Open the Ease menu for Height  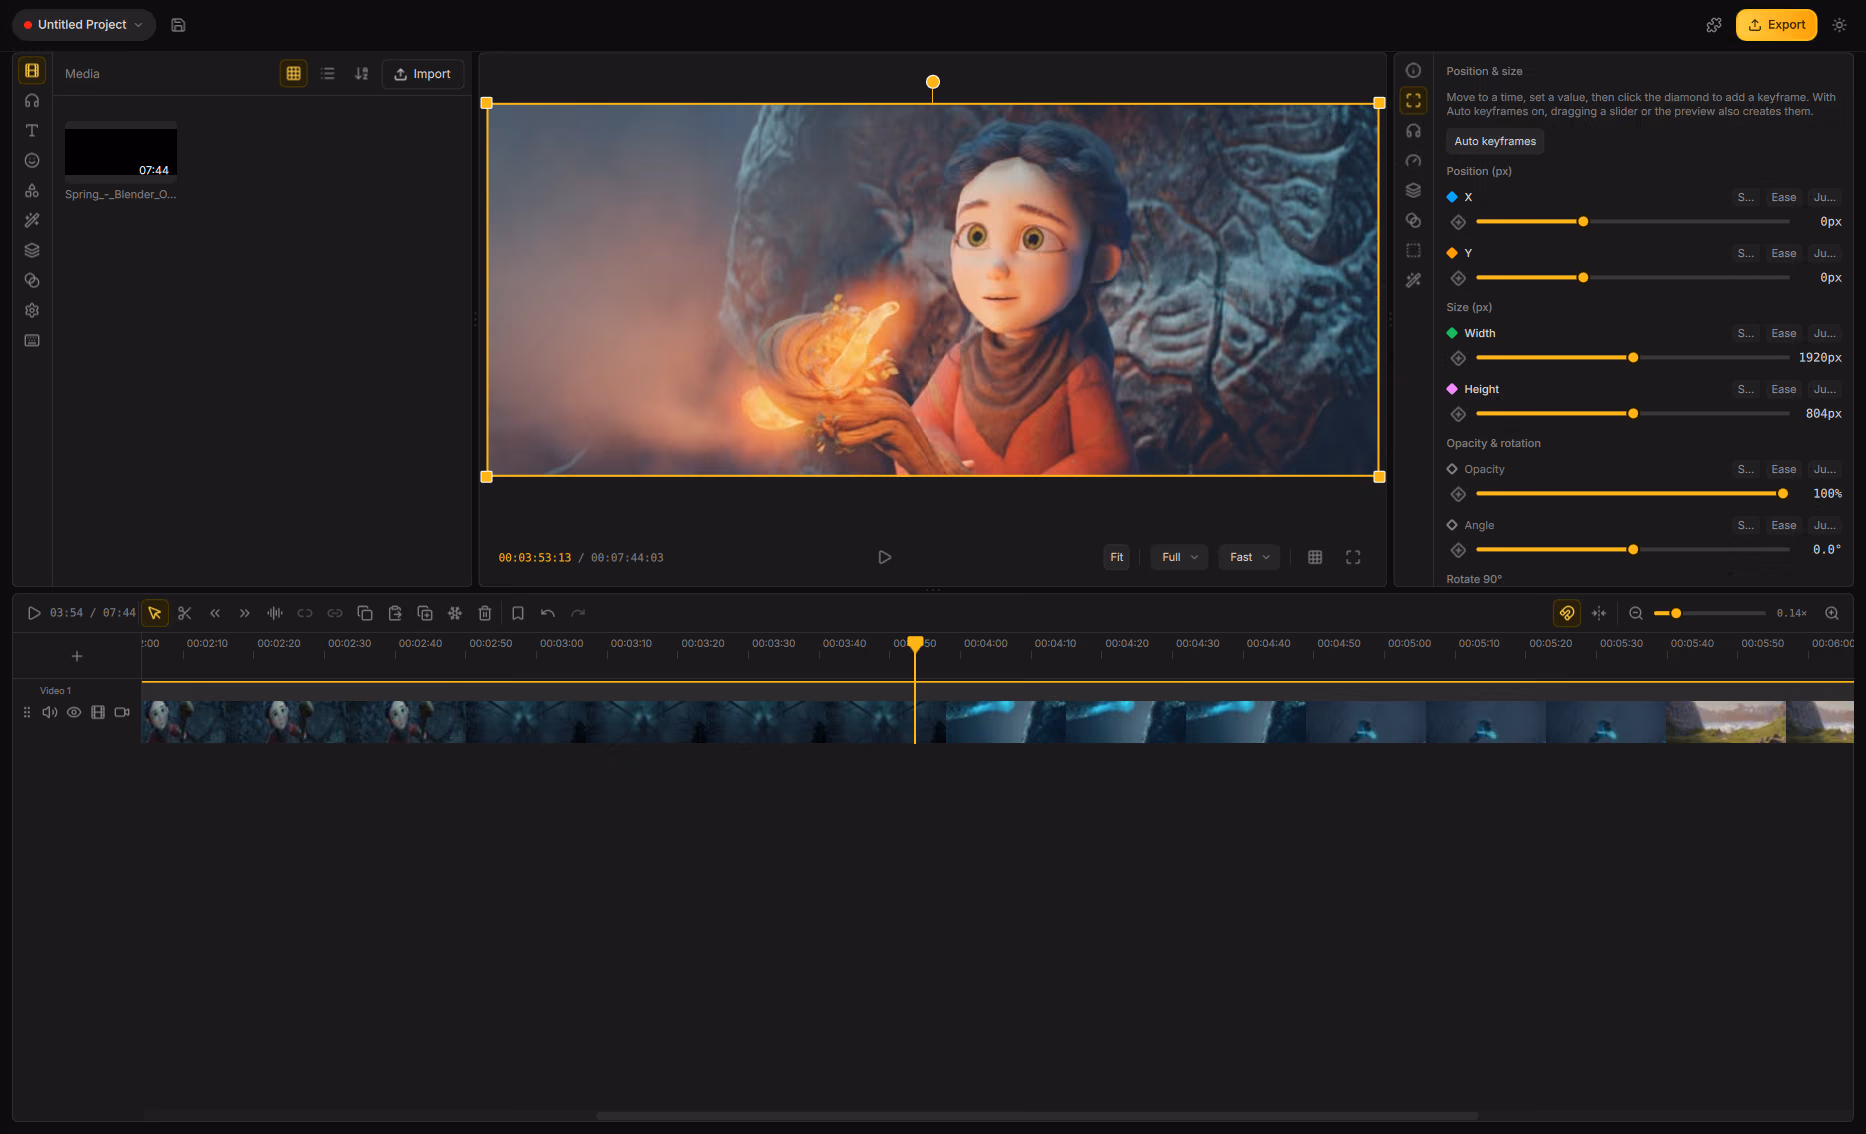1783,390
